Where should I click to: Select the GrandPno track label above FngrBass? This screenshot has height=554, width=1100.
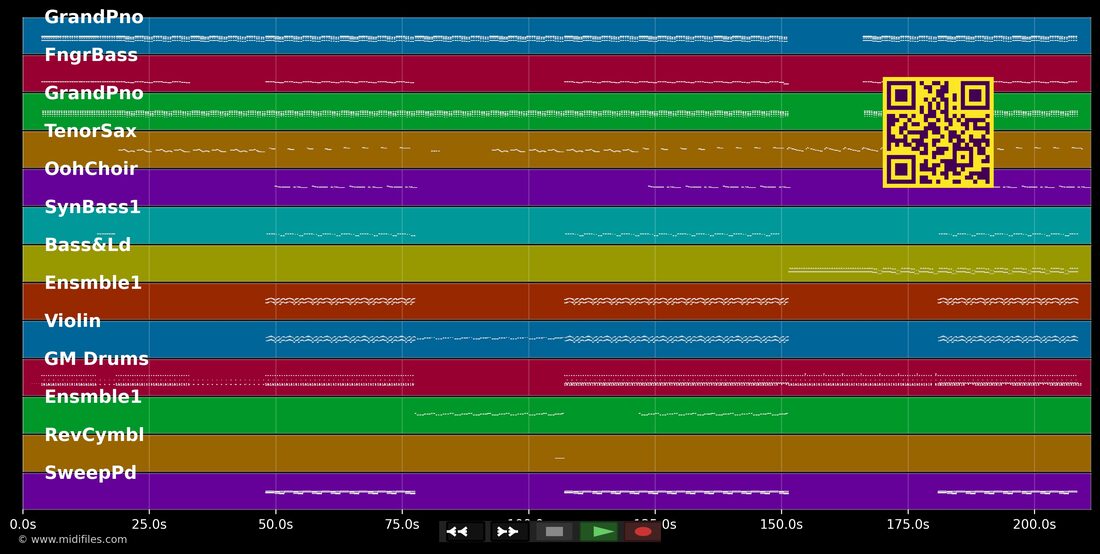94,18
